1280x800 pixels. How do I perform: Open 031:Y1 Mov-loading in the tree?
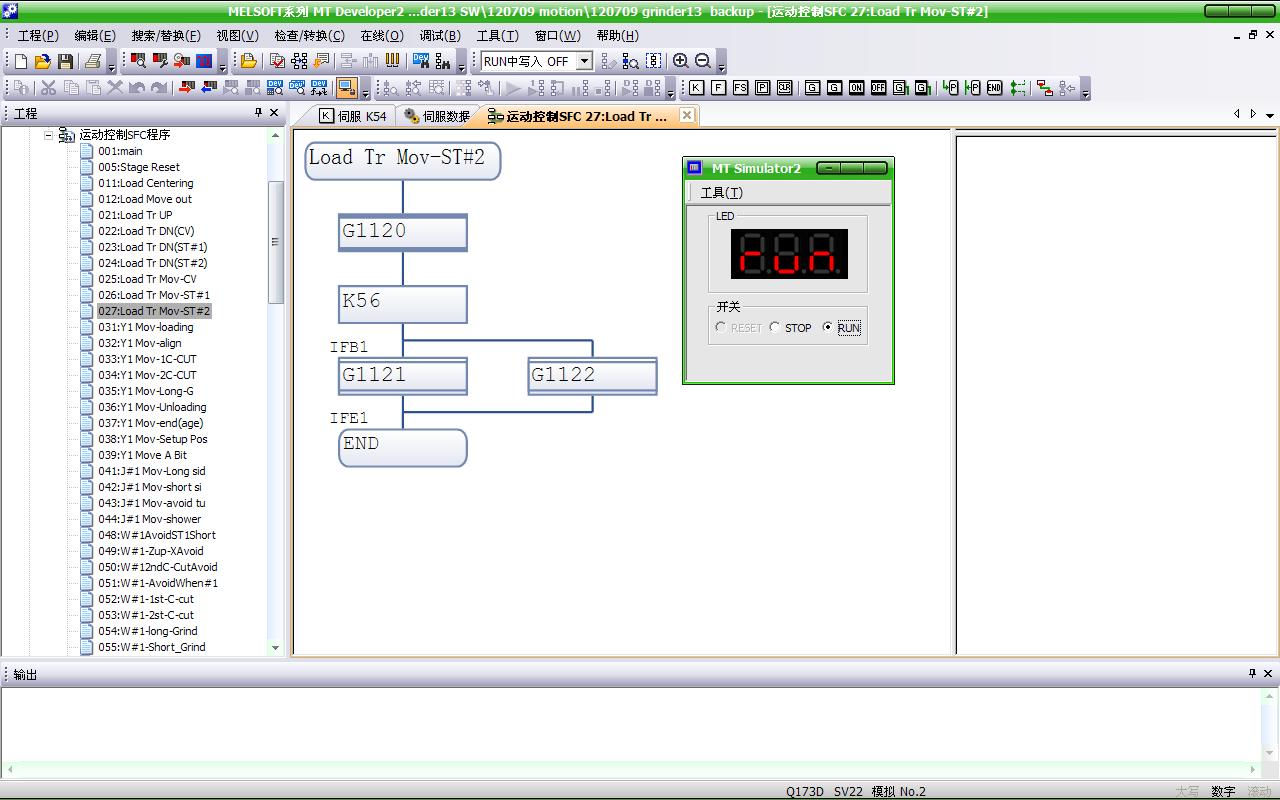(x=145, y=327)
